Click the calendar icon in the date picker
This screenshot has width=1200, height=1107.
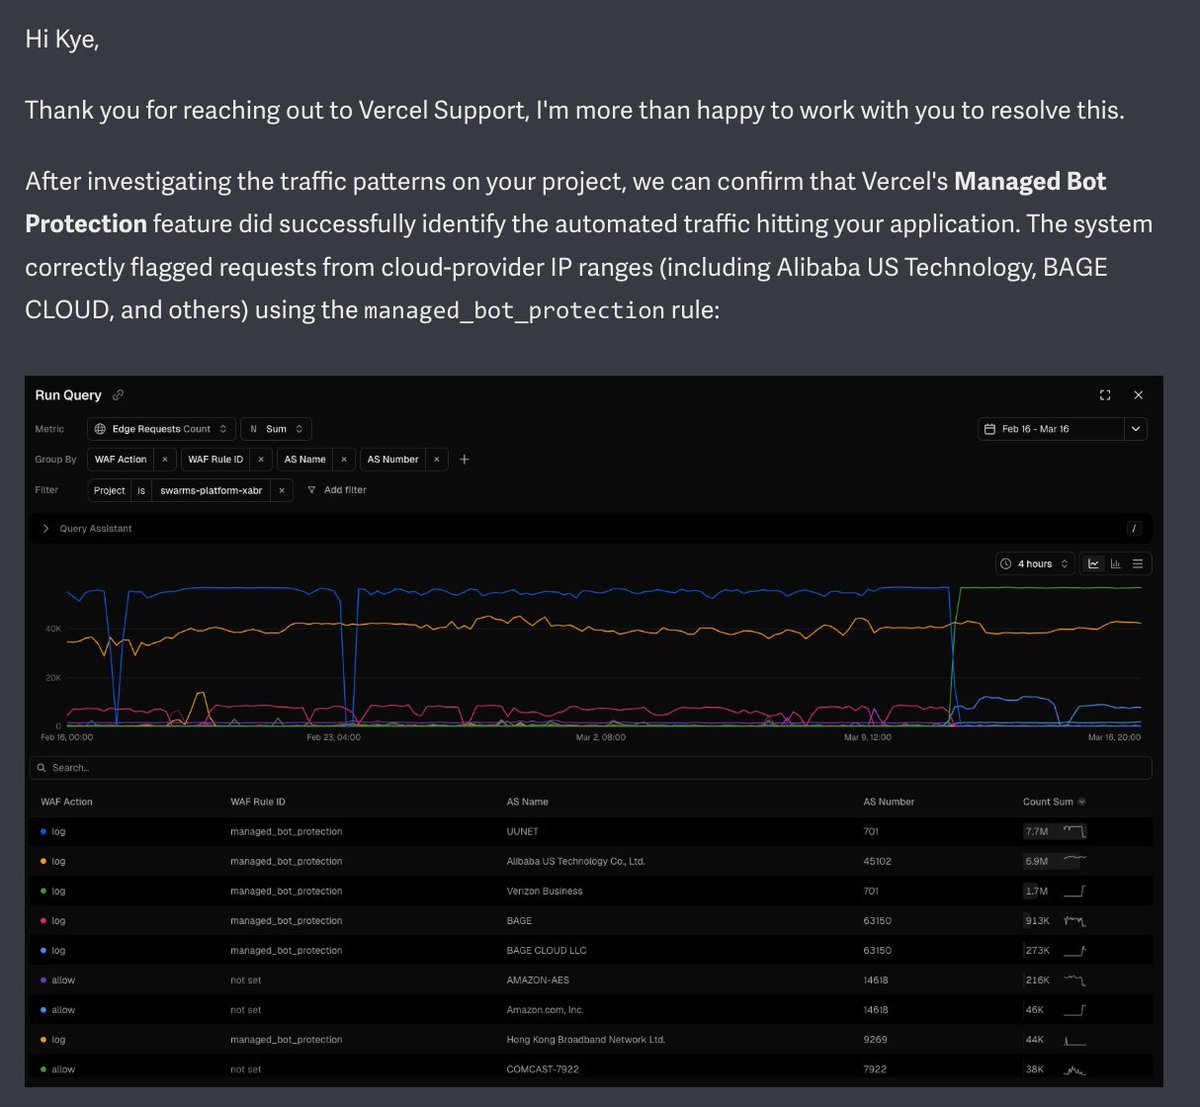point(990,429)
